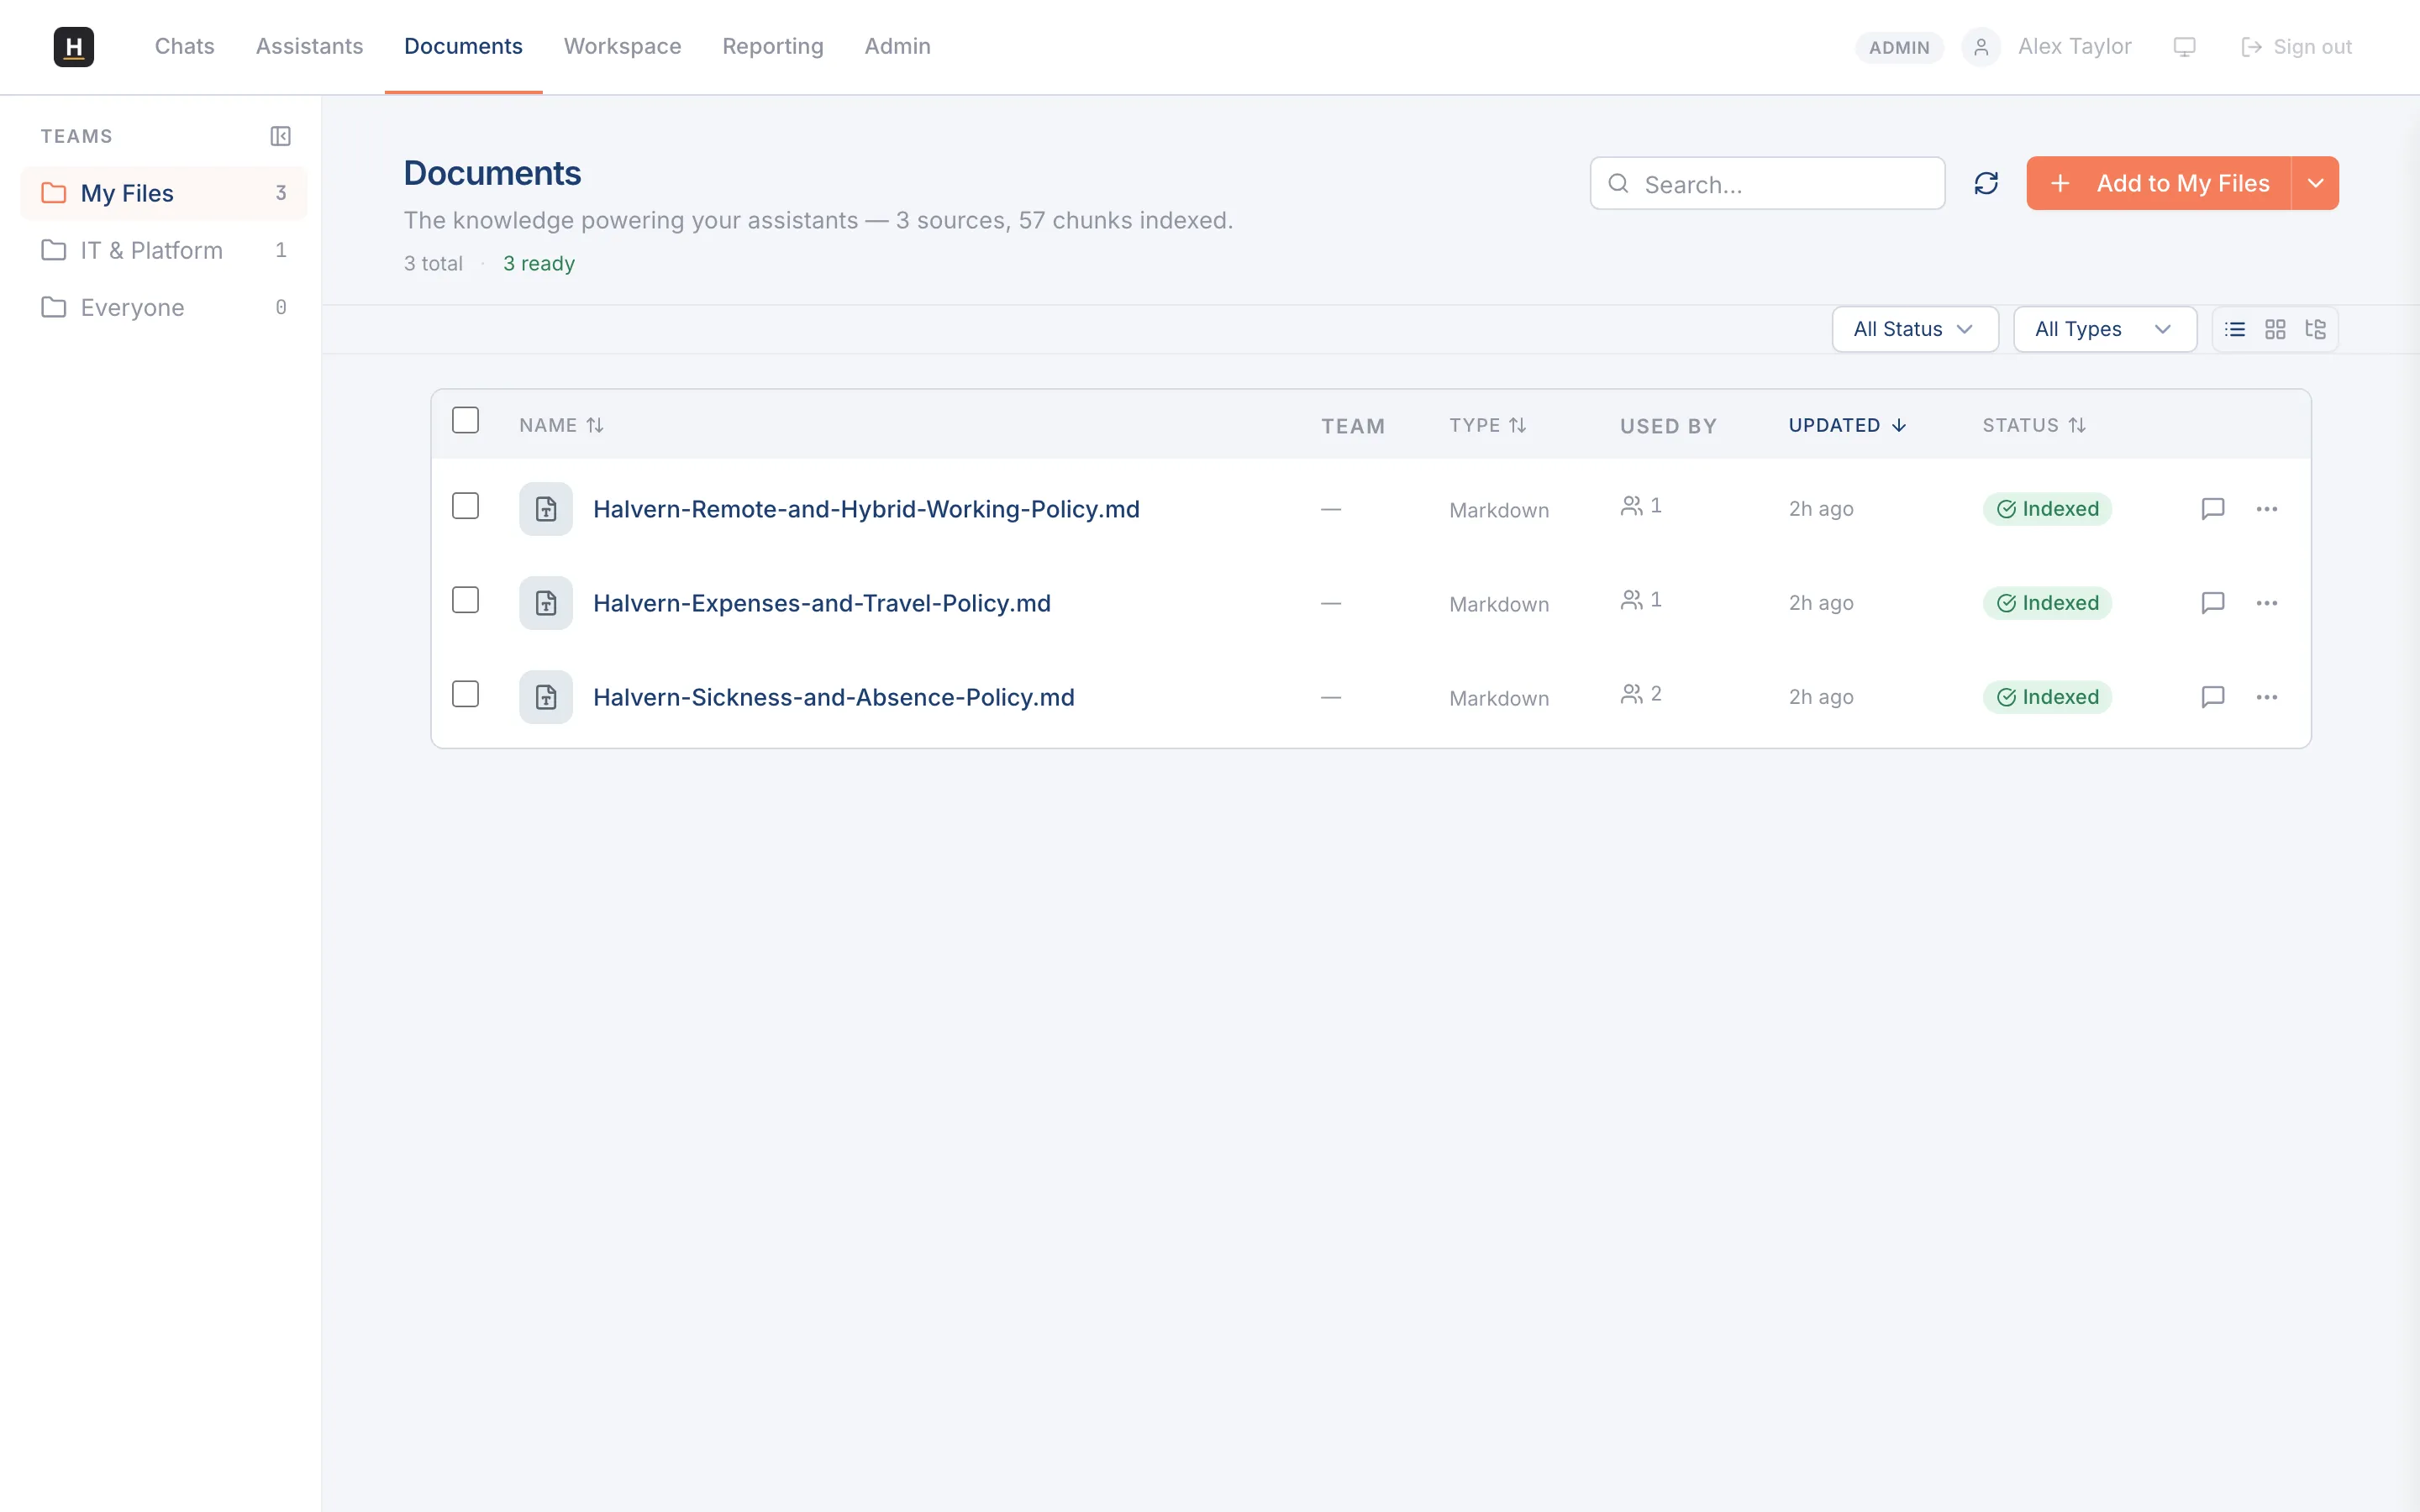Click the file icon of Remote-and-Hybrid-Working-Policy

(x=546, y=509)
